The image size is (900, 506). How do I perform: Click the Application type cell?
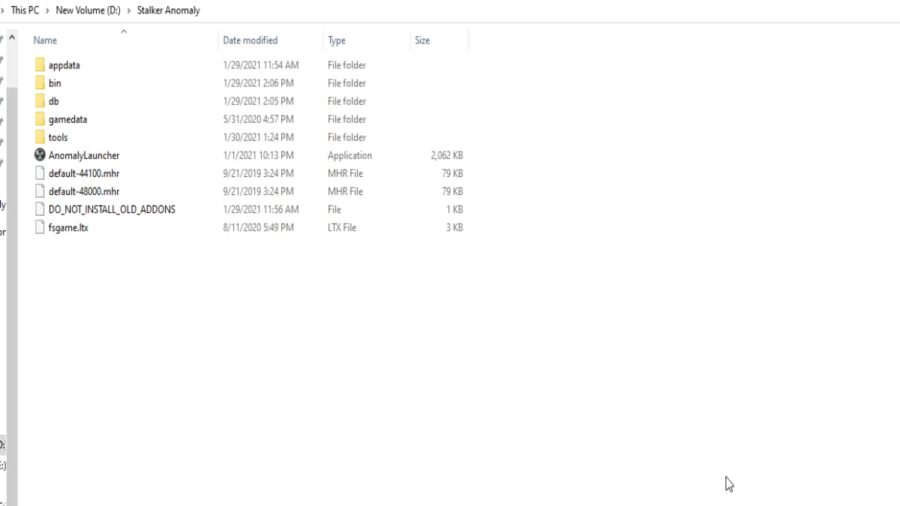click(x=350, y=155)
